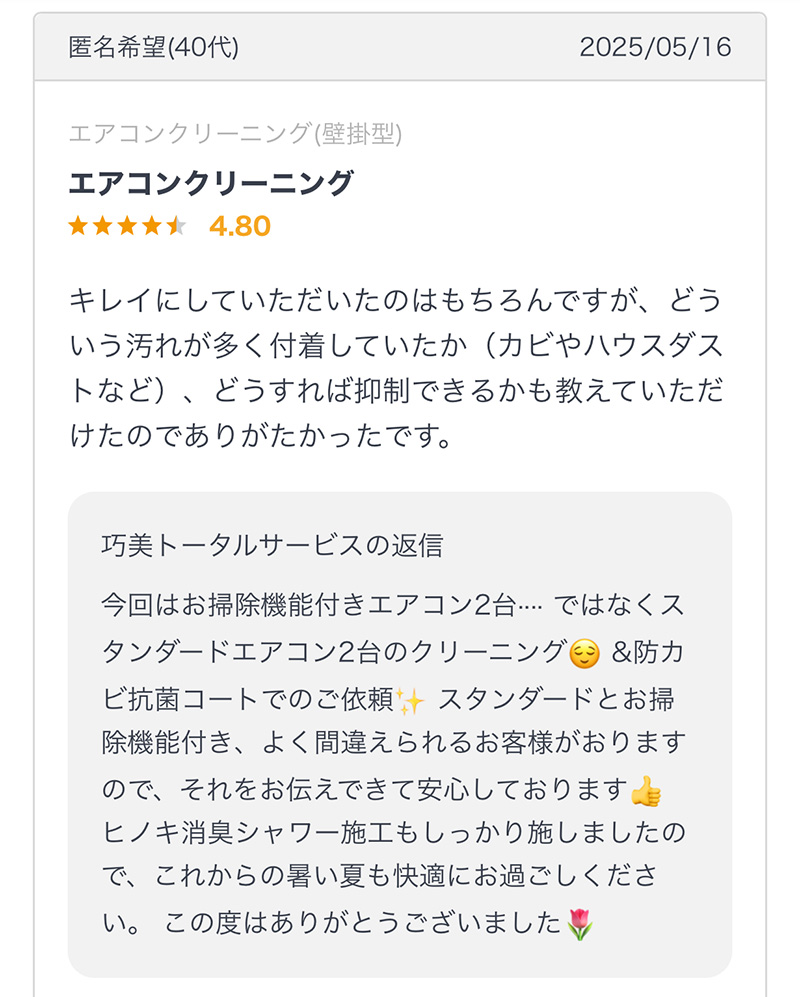This screenshot has width=800, height=997.
Task: Click the bold エアコンクリーニング review title
Action: [x=210, y=183]
